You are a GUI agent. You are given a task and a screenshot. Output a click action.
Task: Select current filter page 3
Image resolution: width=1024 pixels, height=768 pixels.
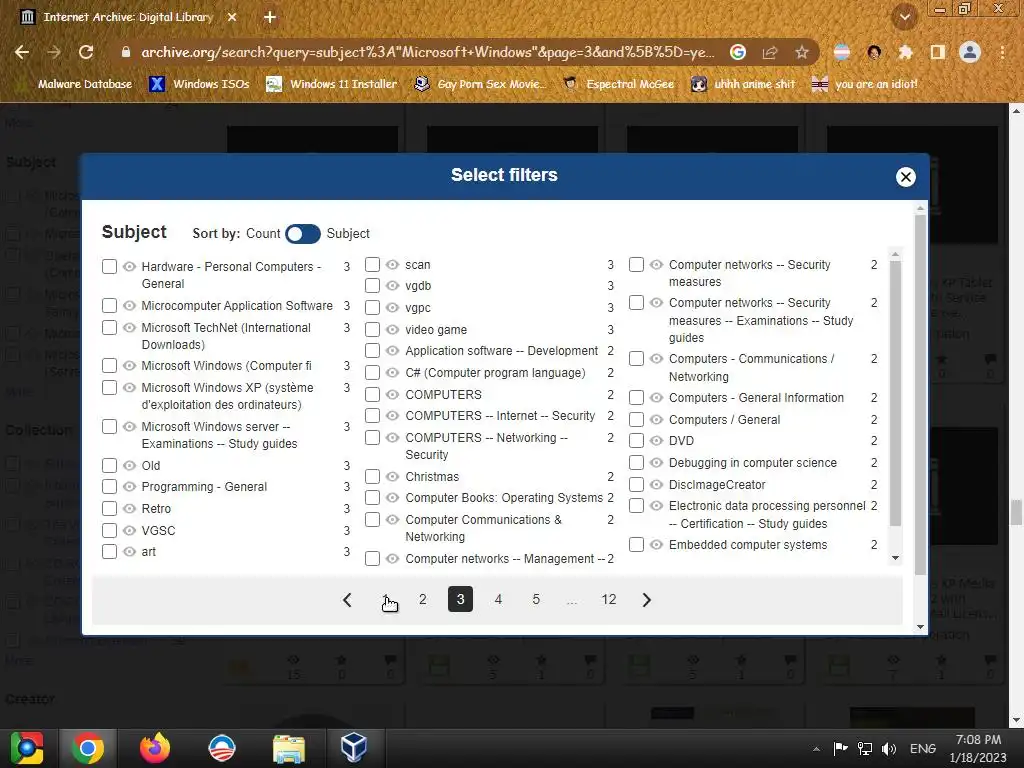coord(460,600)
